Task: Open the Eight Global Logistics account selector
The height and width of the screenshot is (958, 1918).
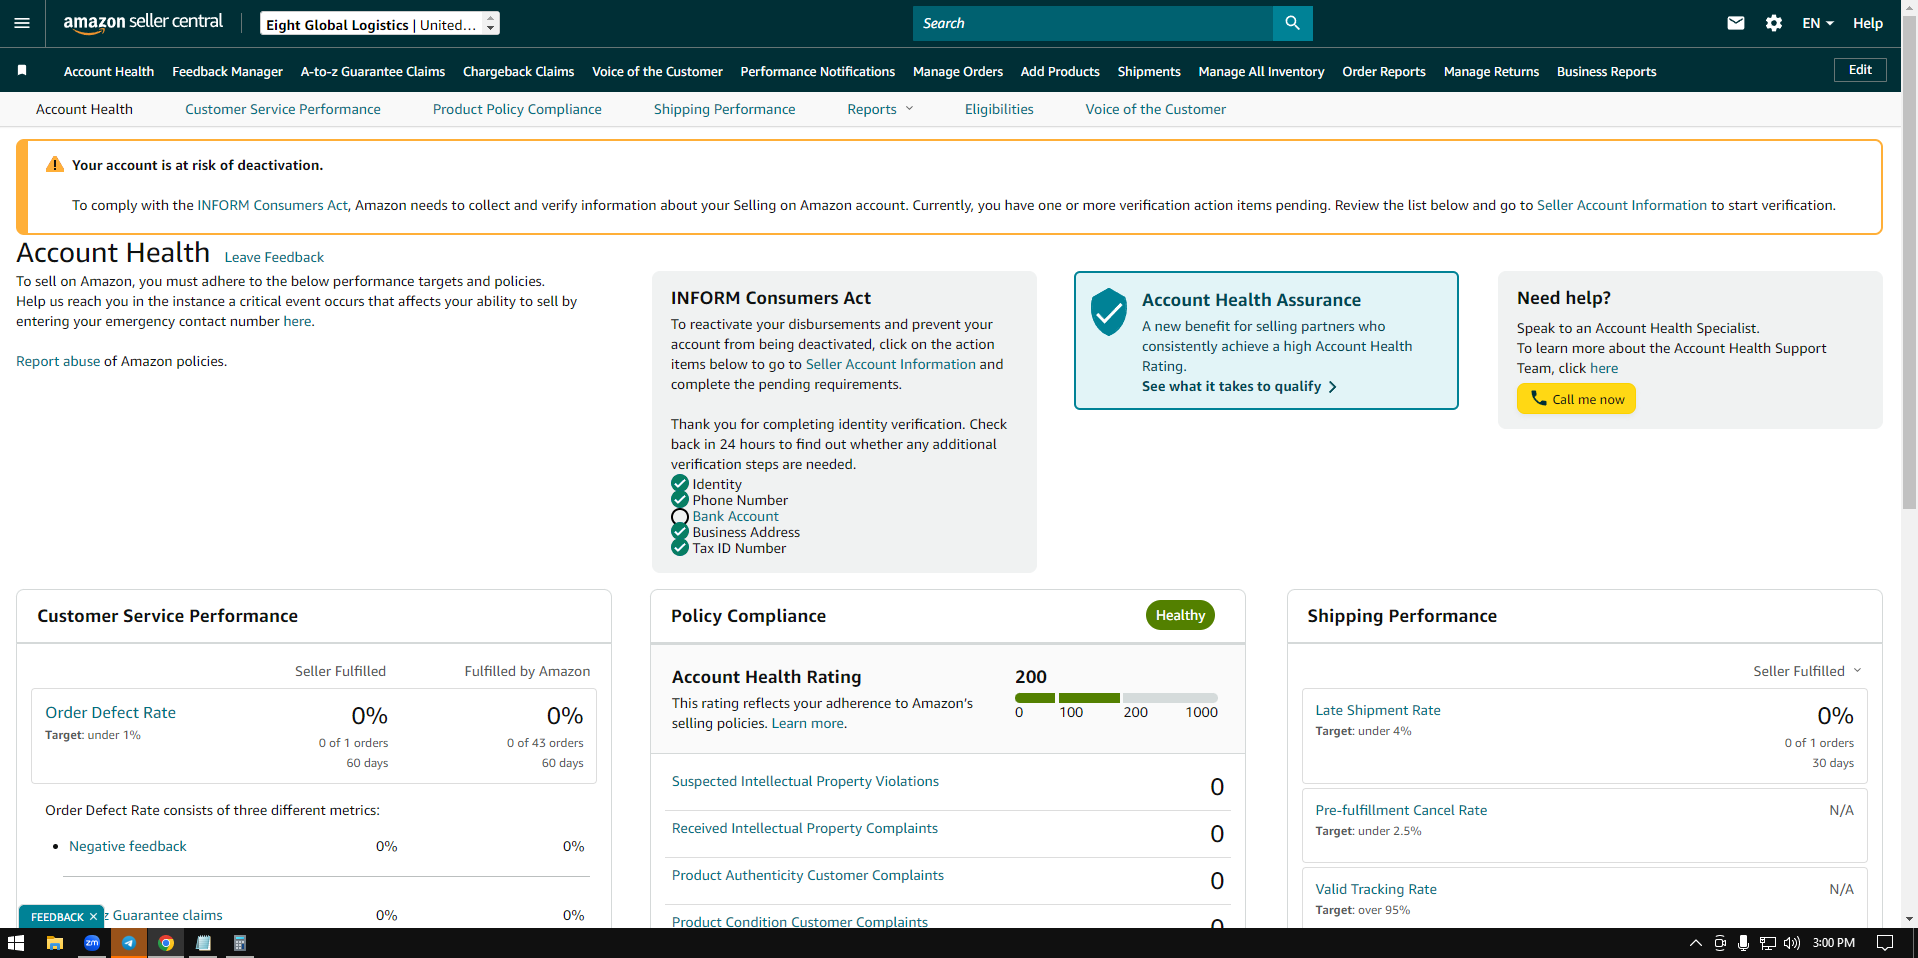Action: (380, 24)
